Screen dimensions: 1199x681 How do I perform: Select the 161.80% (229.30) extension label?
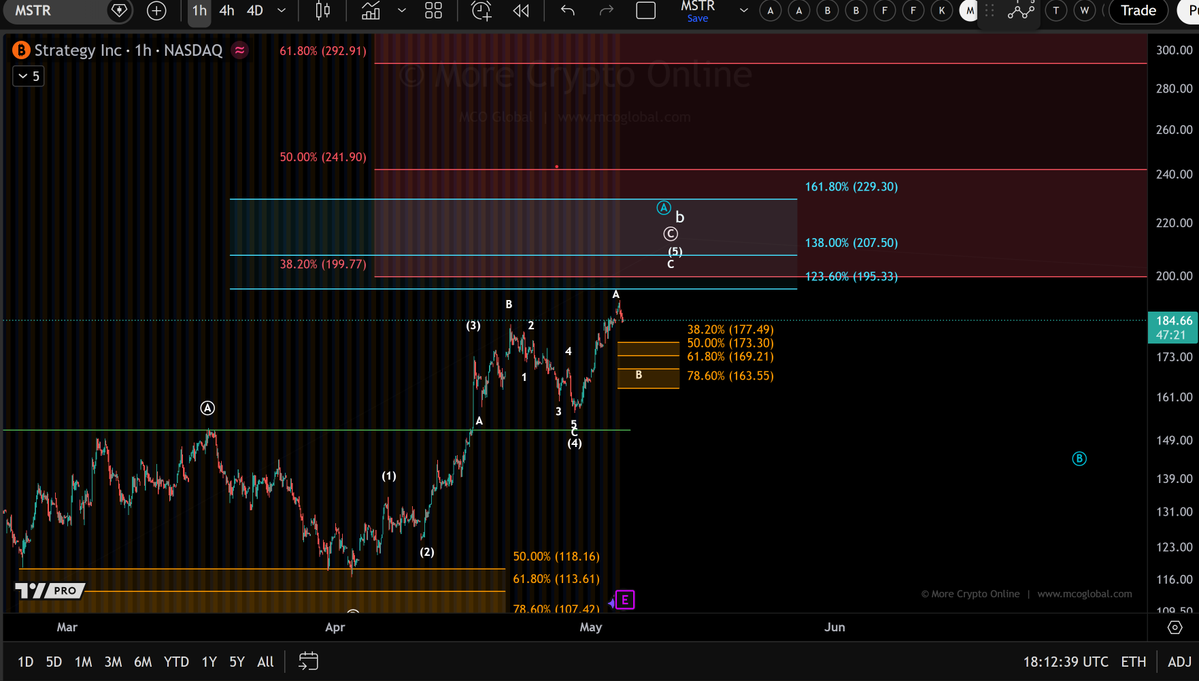(851, 187)
